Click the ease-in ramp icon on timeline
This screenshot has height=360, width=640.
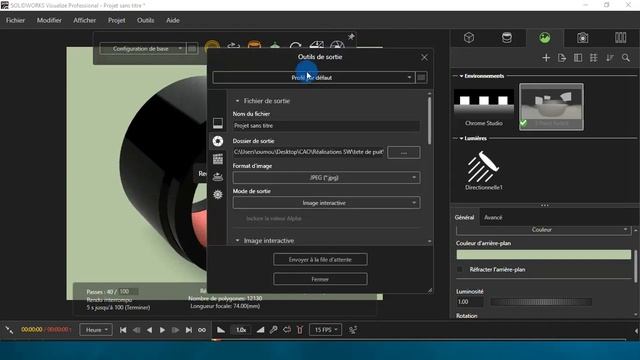coord(221,330)
